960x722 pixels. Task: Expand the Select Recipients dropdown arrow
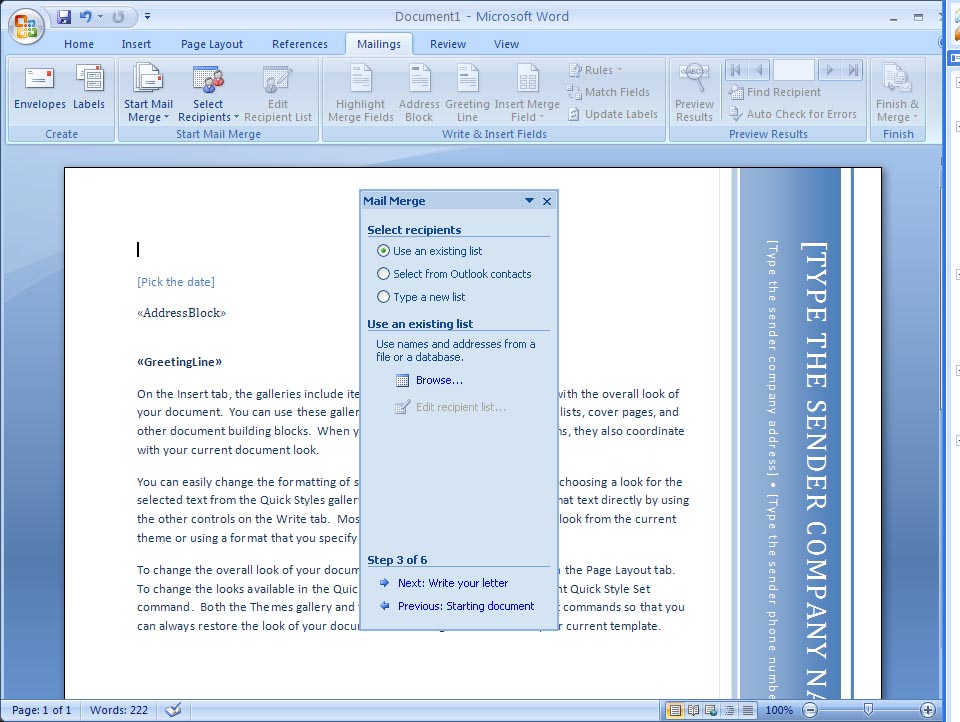236,117
